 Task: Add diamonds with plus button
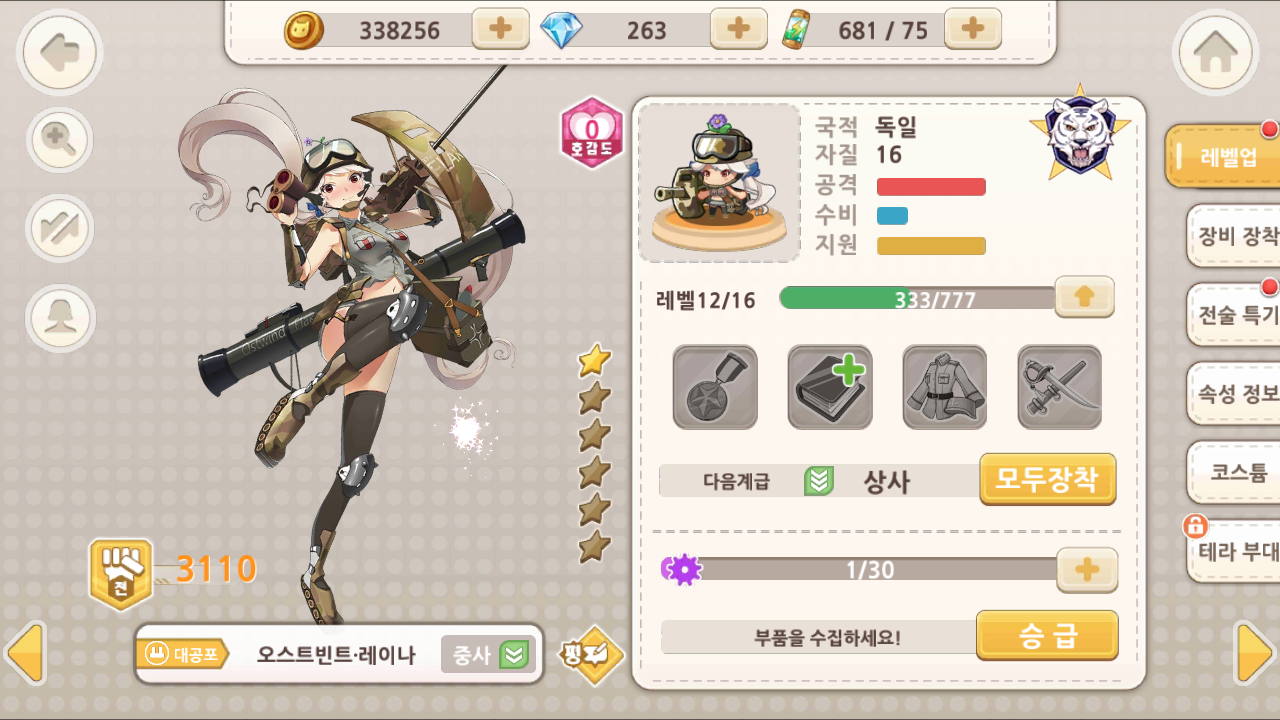739,29
